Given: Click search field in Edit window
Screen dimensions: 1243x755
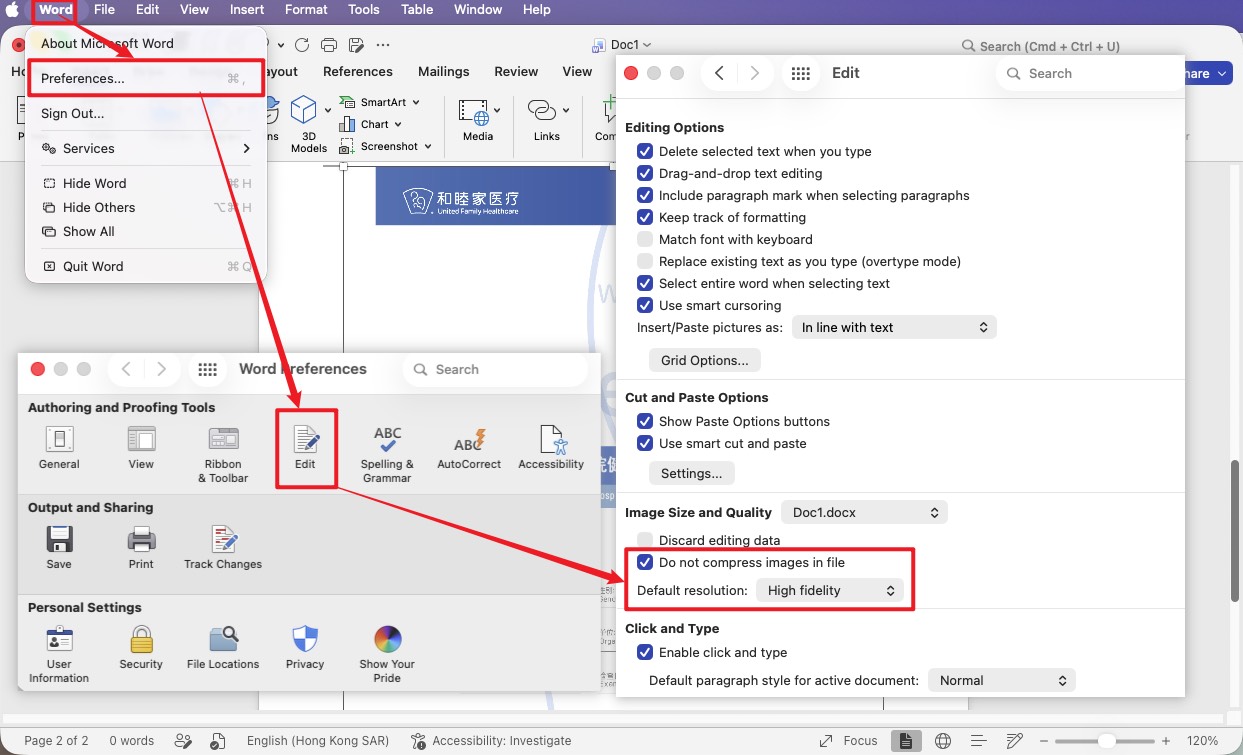Looking at the screenshot, I should (x=1091, y=74).
